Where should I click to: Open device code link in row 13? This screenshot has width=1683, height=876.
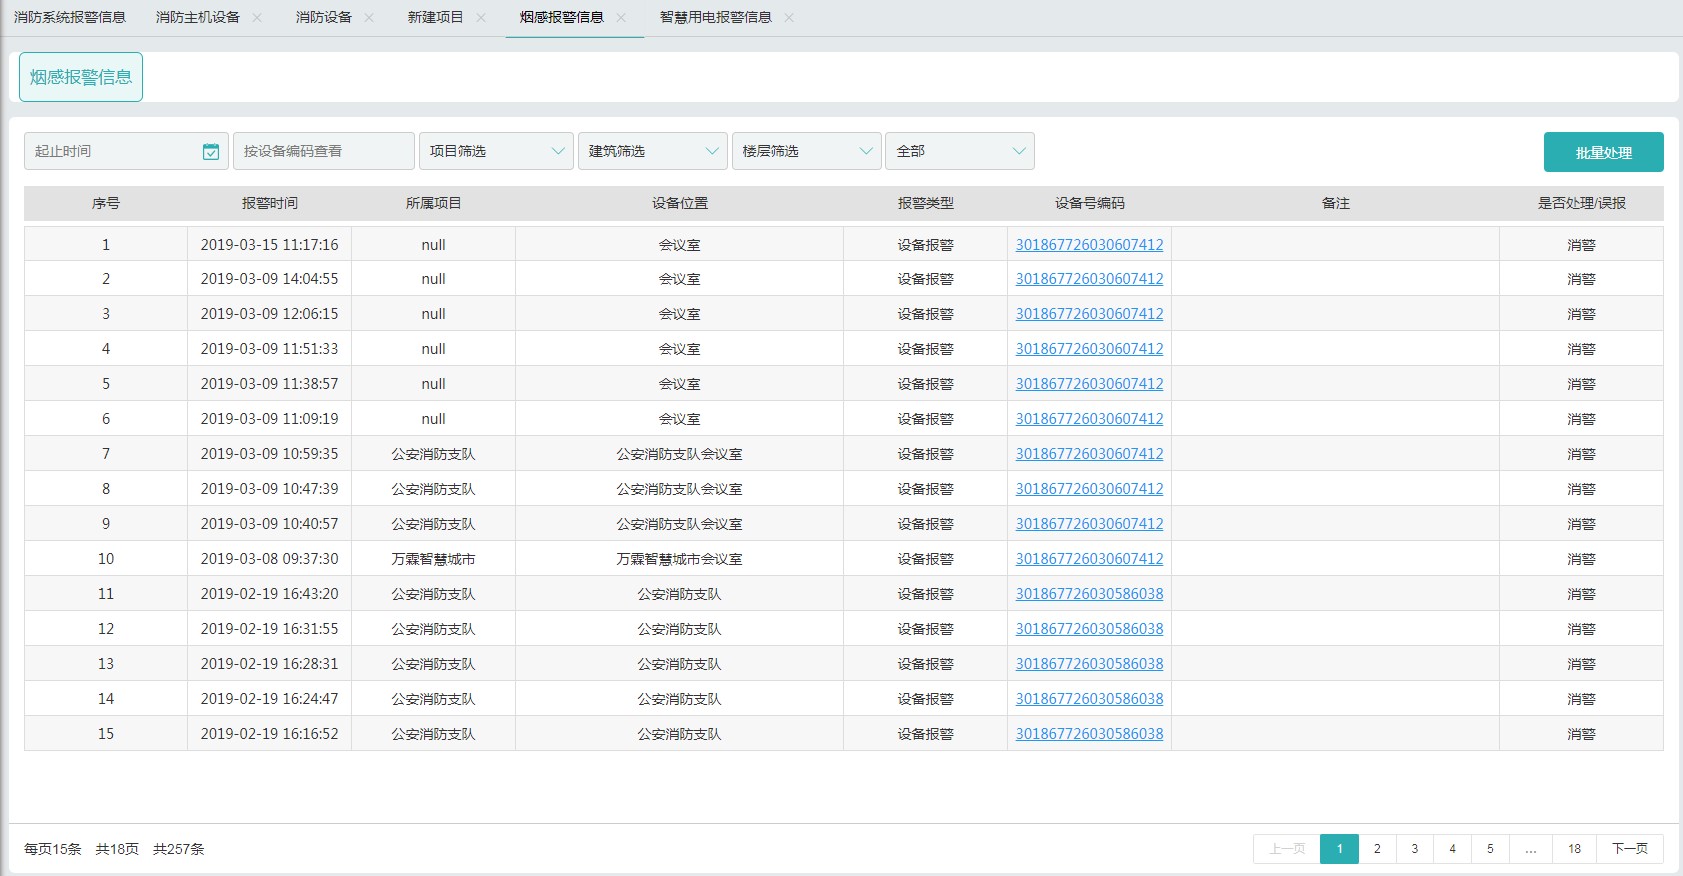tap(1089, 664)
